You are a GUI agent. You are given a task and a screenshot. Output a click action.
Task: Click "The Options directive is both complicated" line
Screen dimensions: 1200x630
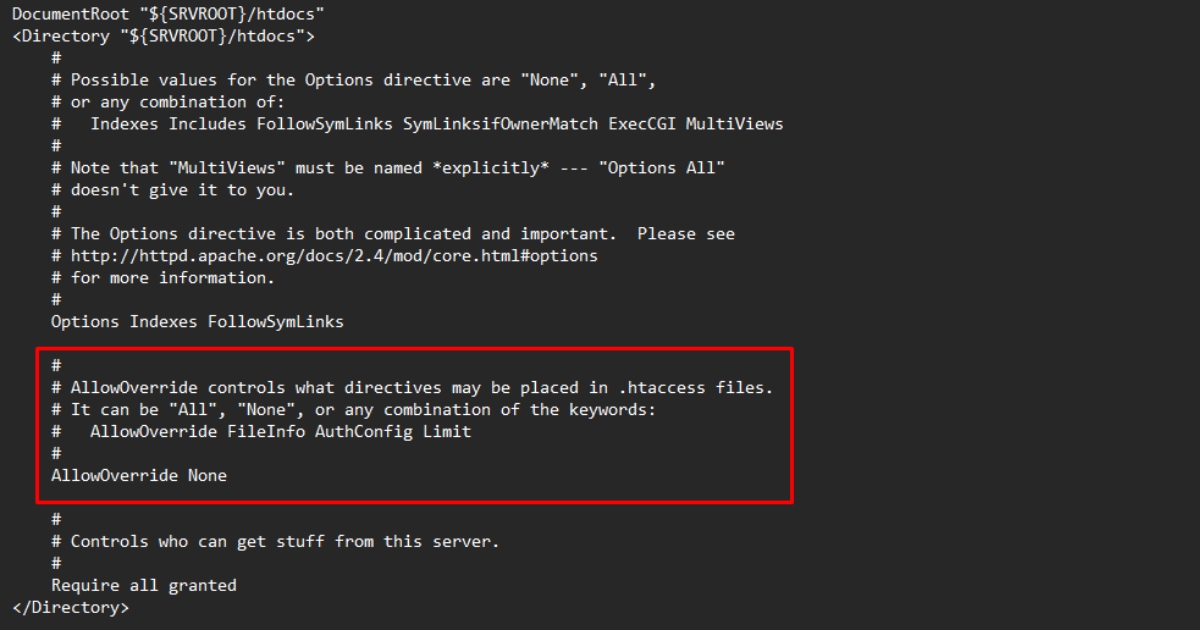(x=270, y=233)
